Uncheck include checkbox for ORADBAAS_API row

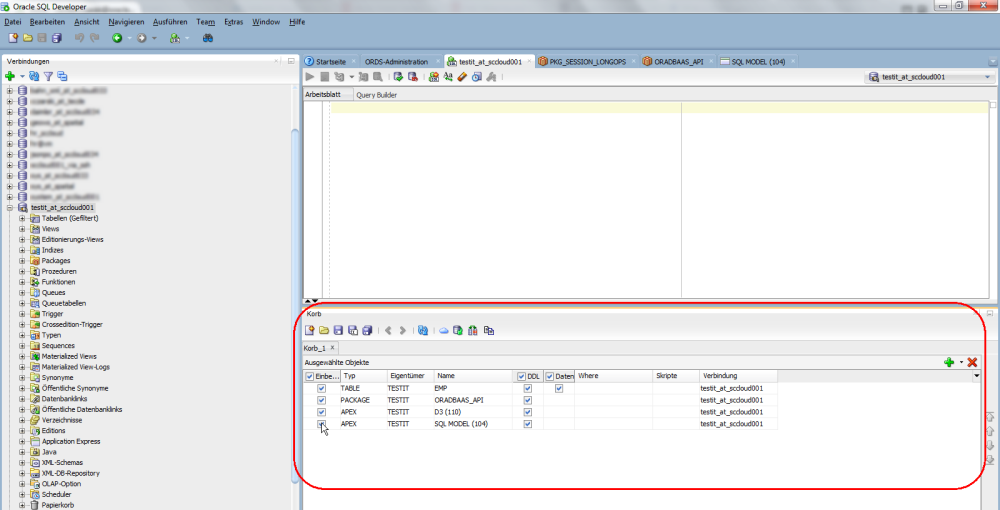coord(321,400)
